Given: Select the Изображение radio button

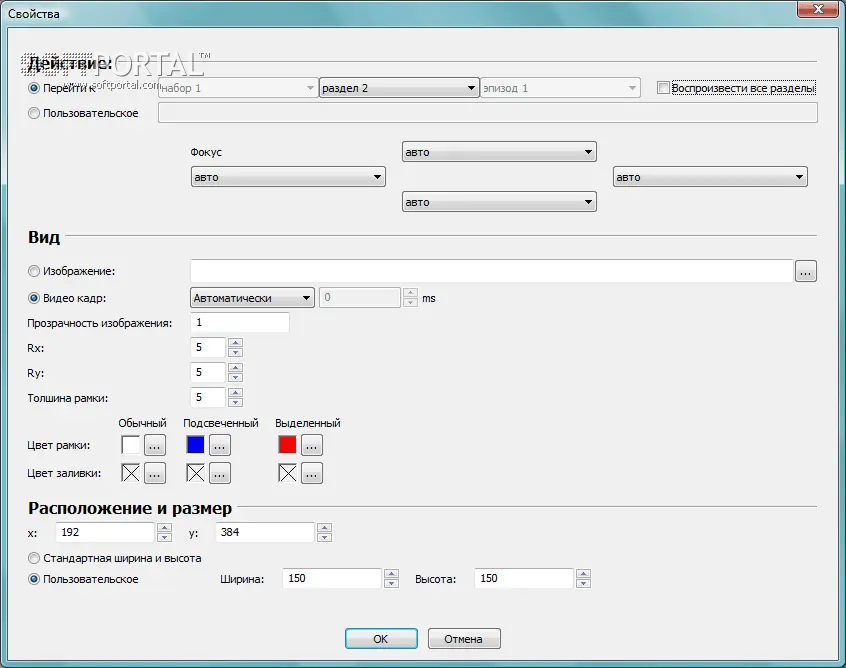Looking at the screenshot, I should [35, 271].
